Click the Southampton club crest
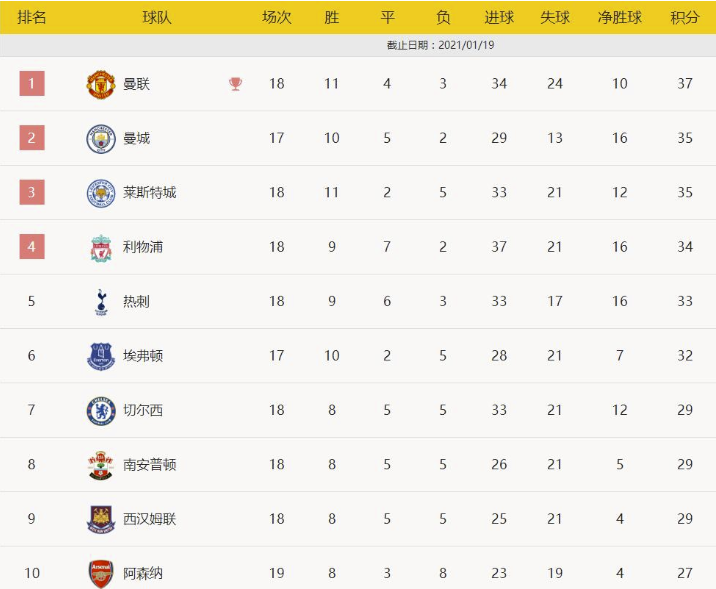716x589 pixels. tap(101, 465)
